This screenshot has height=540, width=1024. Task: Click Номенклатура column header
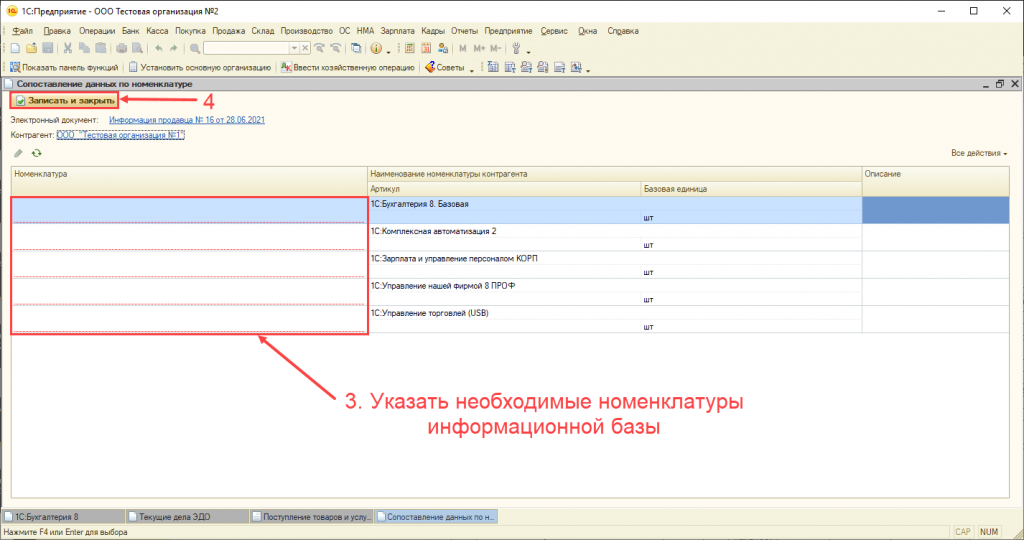coord(189,181)
